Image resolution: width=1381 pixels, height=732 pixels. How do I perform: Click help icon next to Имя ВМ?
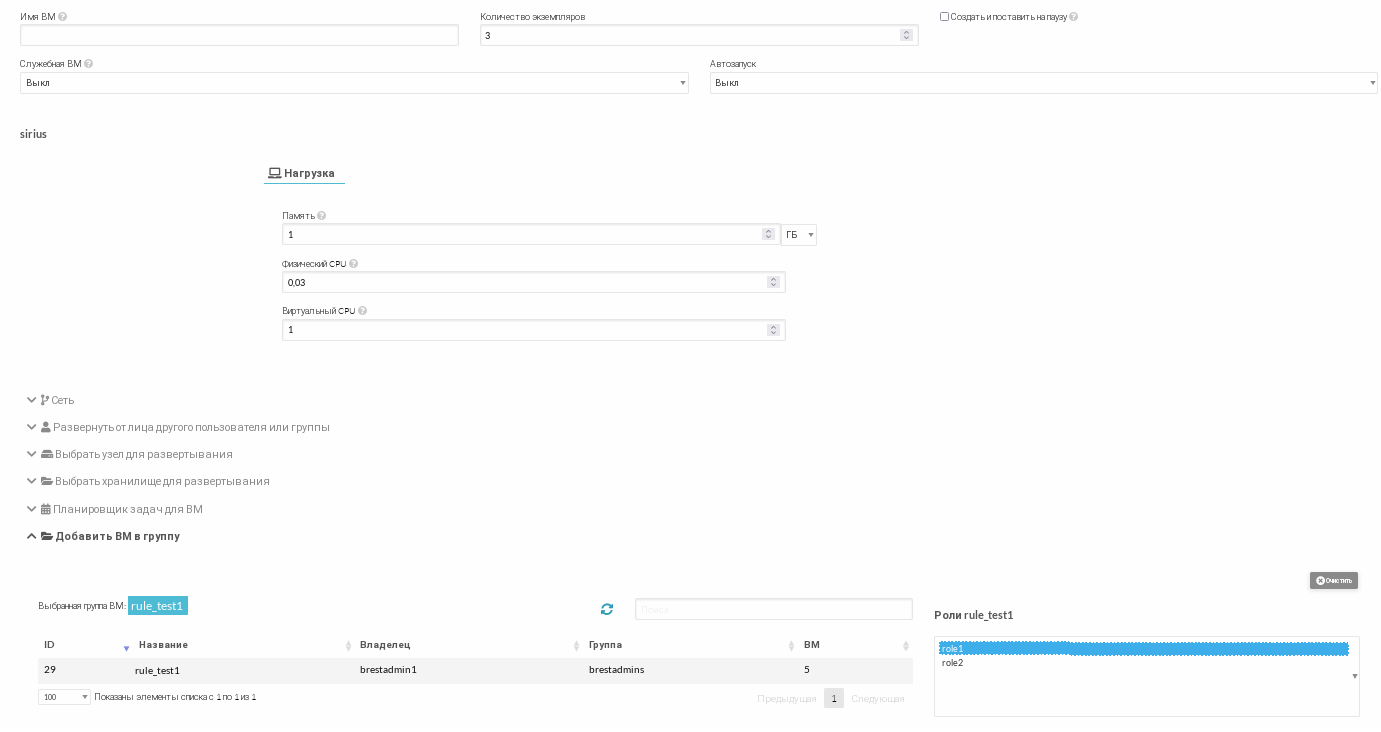click(x=63, y=17)
